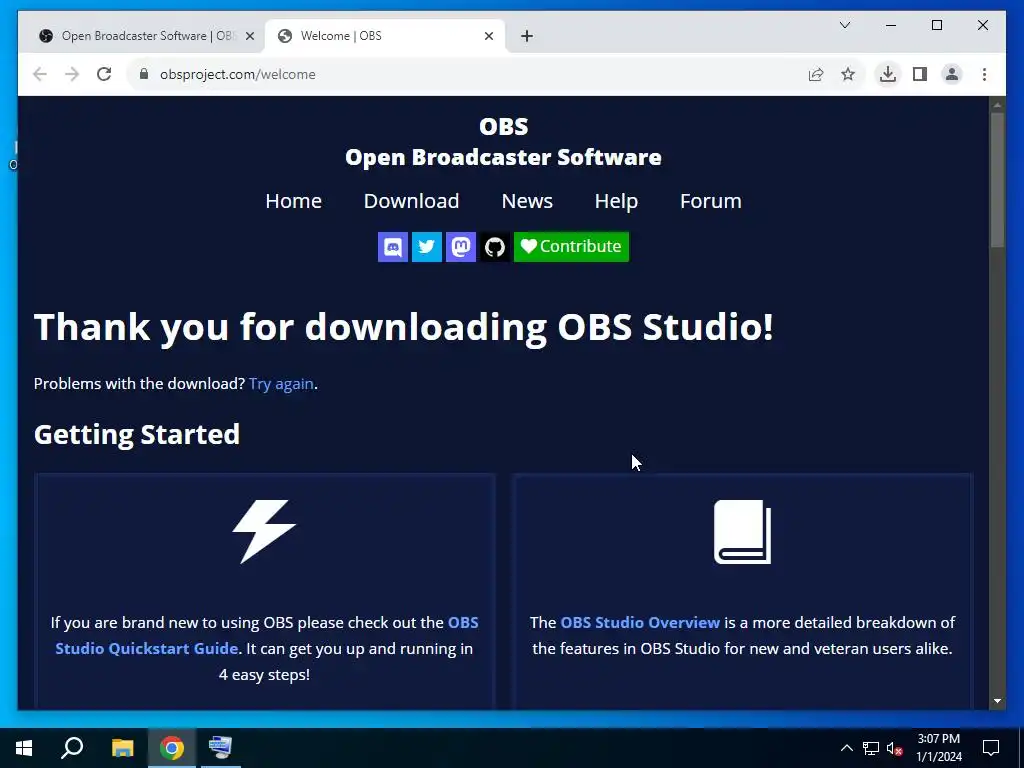The image size is (1024, 768).
Task: Open network status in system tray
Action: point(871,748)
